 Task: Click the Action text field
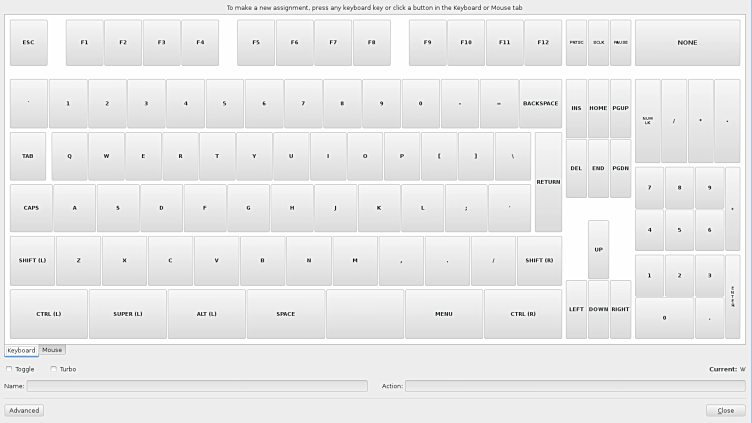(x=574, y=386)
